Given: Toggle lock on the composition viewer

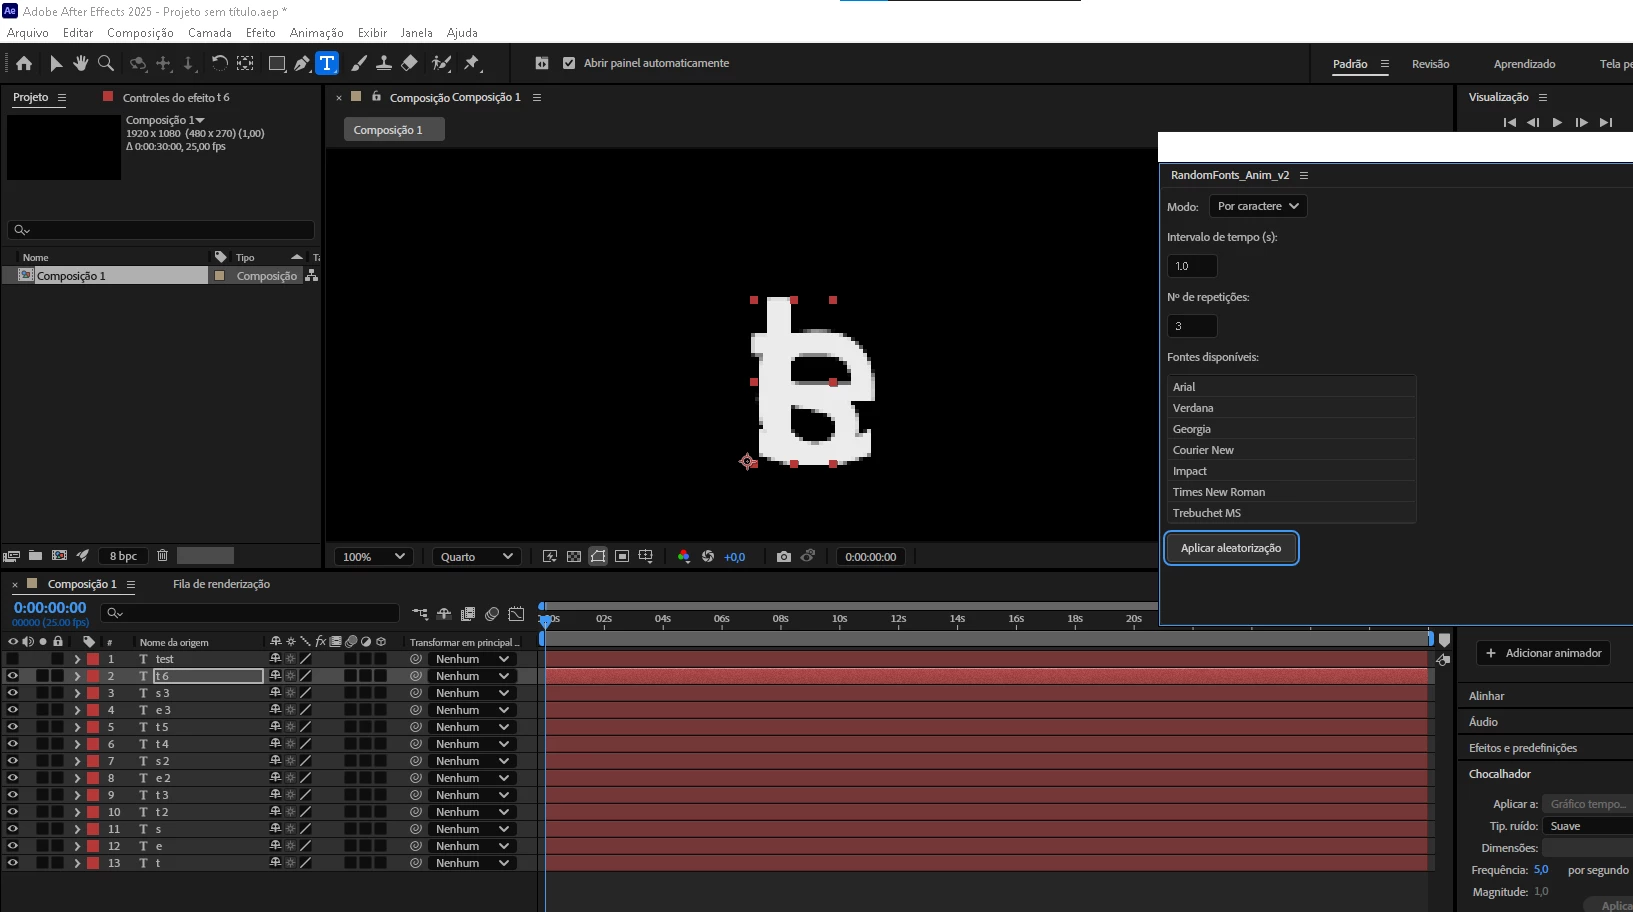Looking at the screenshot, I should pos(376,97).
